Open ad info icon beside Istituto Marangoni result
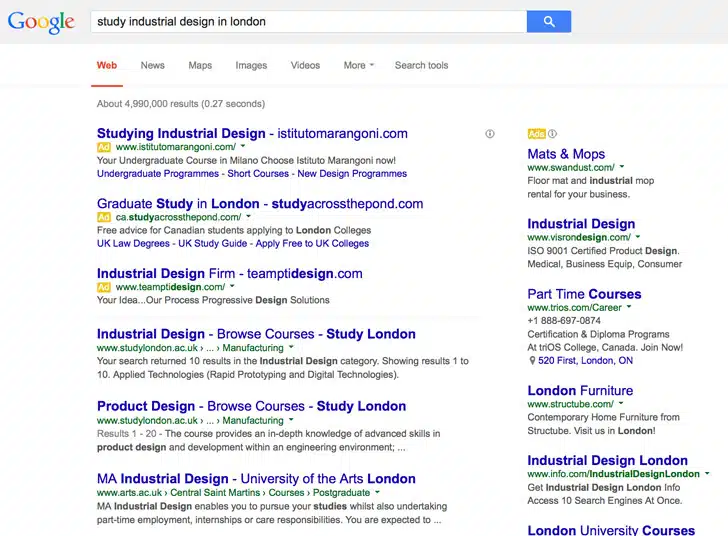Viewport: 728px width, 536px height. pos(490,134)
